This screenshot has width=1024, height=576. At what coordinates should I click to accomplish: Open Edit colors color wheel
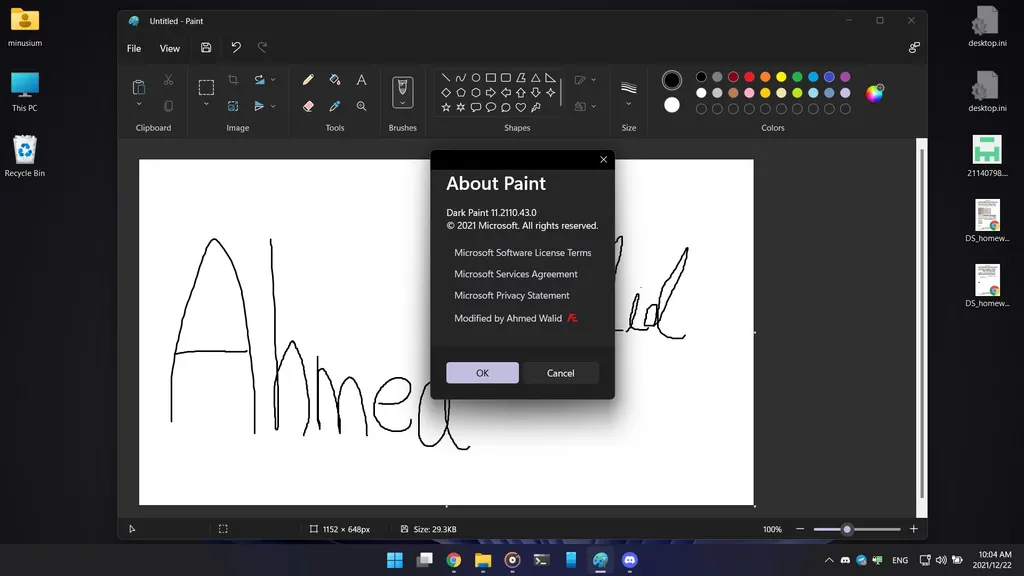(874, 93)
